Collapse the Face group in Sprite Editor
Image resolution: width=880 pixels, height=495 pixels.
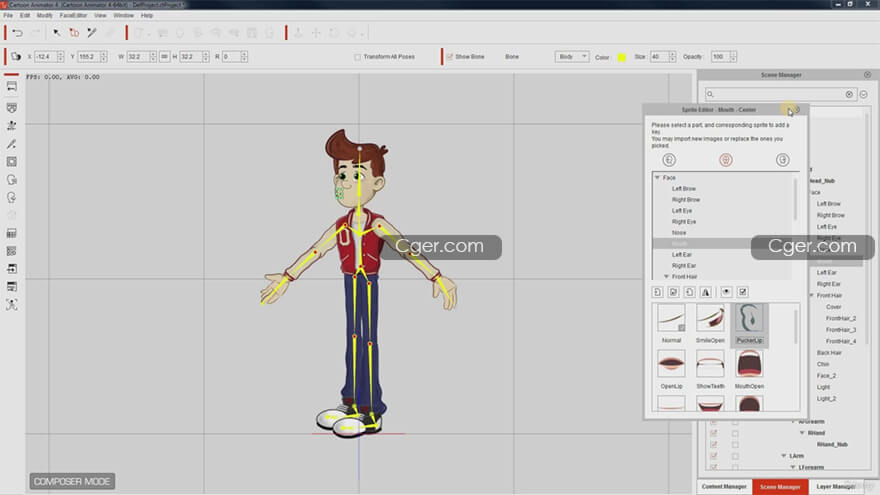[658, 177]
